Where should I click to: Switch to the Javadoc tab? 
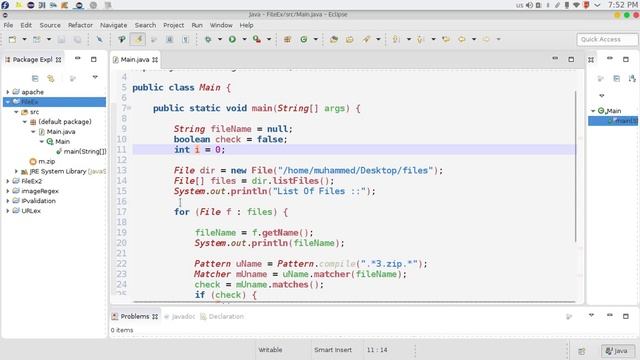(x=180, y=316)
